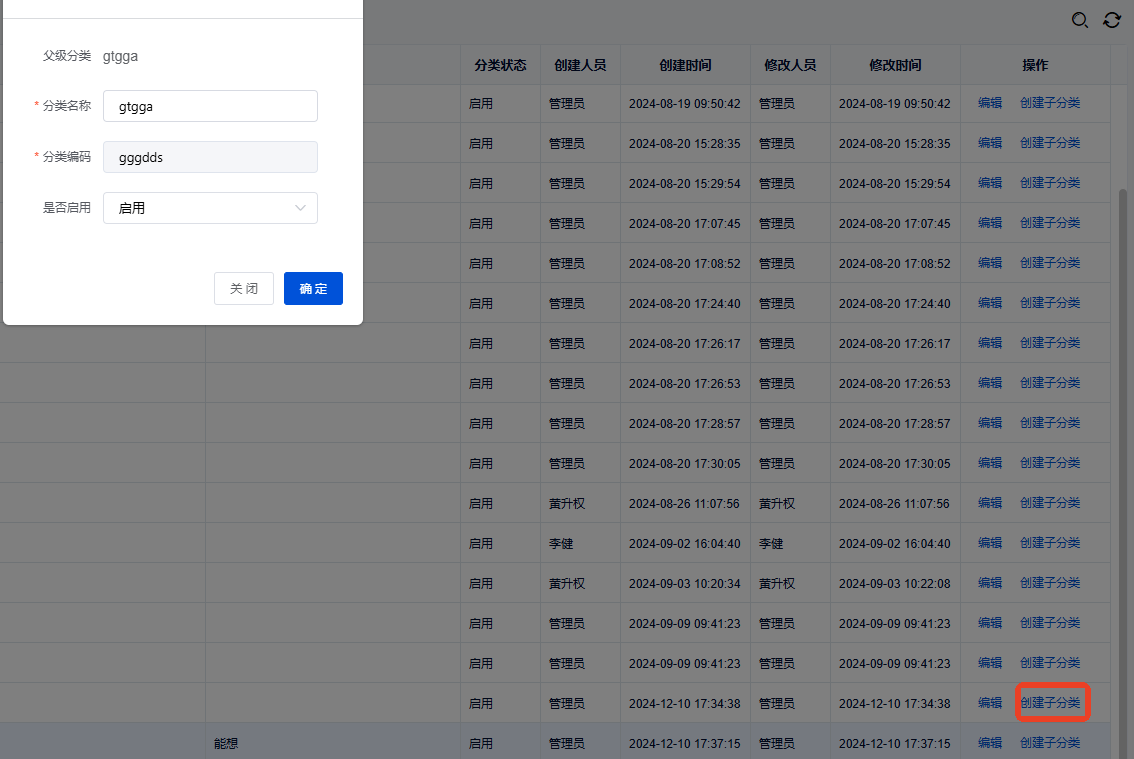Click the 分类名称 input field

coord(210,106)
